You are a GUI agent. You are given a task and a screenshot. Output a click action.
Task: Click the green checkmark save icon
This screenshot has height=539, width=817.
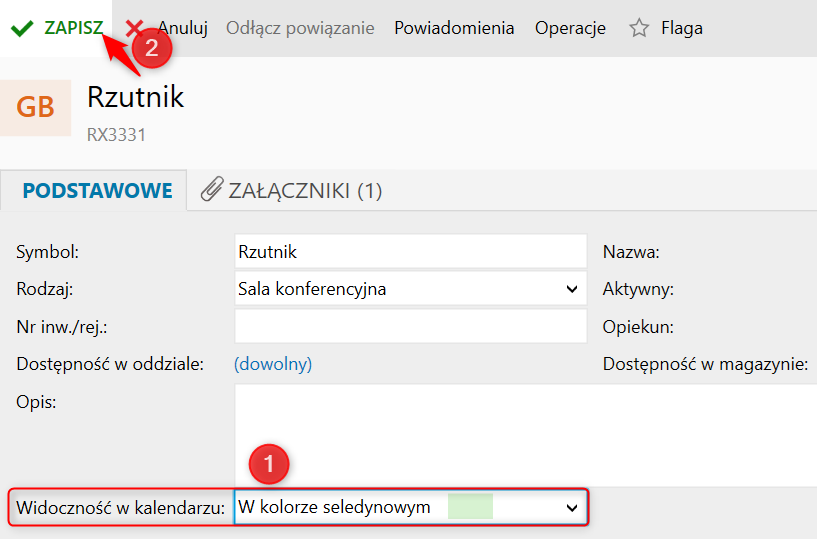click(22, 28)
